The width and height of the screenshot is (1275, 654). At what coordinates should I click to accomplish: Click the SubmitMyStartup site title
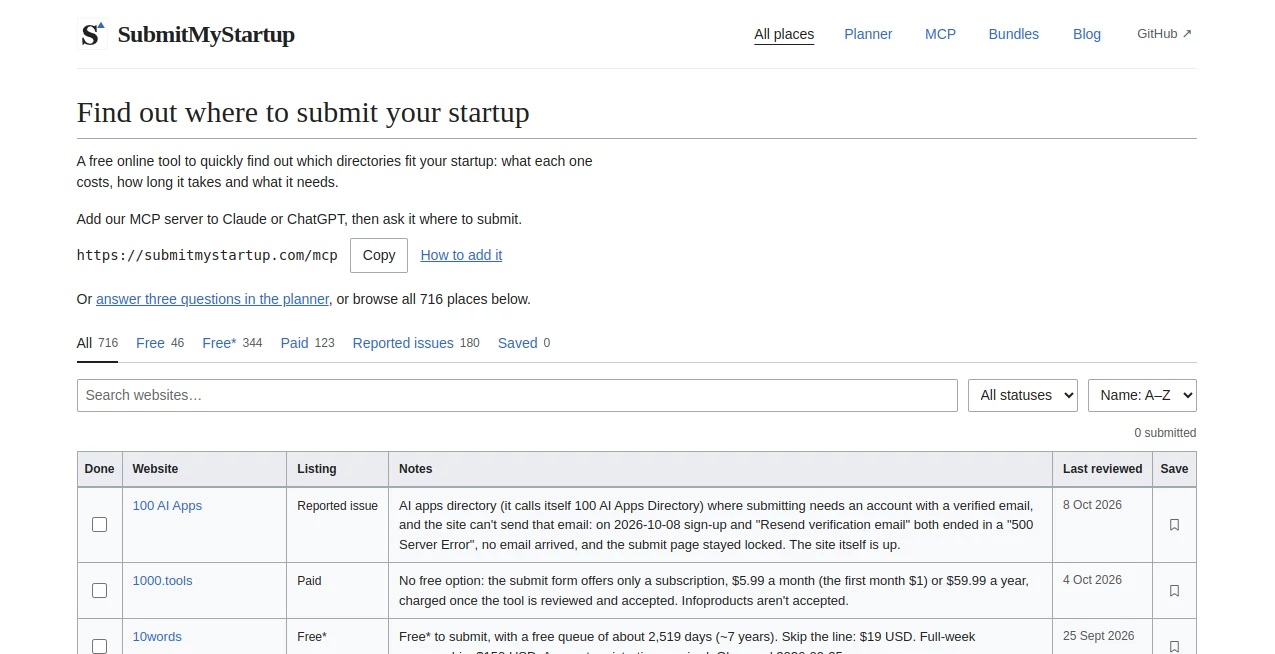pyautogui.click(x=206, y=35)
